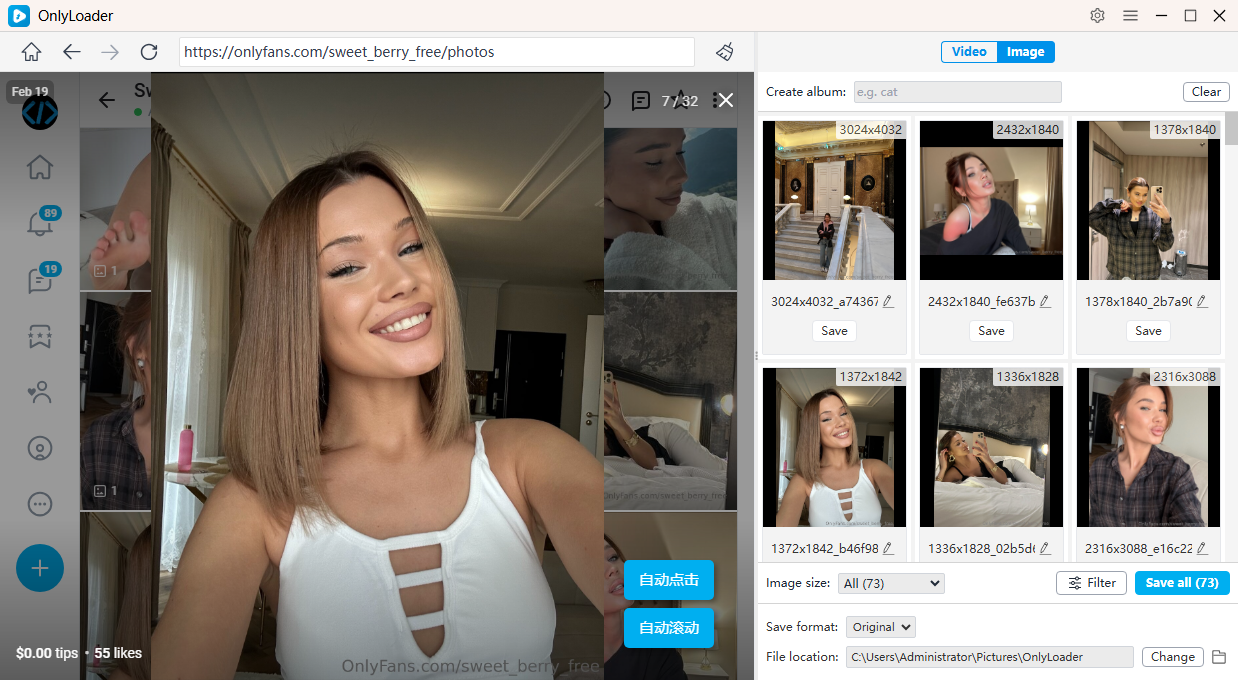Click Save all (73) button

(x=1182, y=583)
